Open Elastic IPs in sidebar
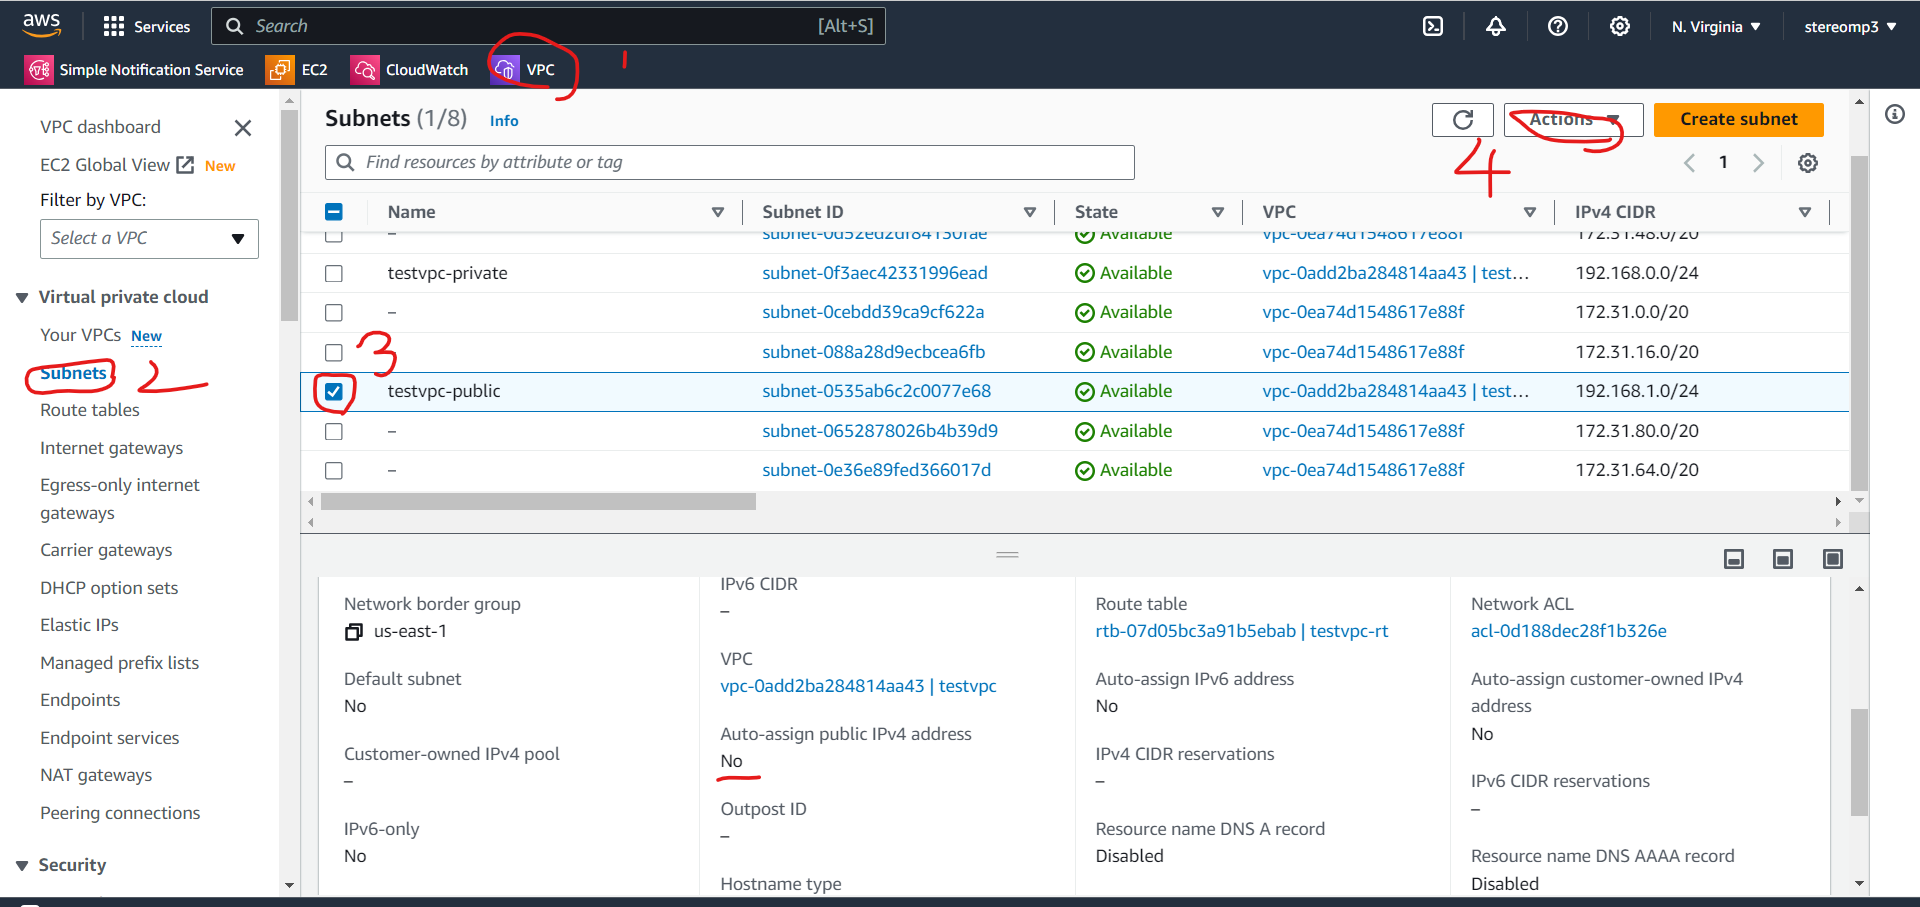The width and height of the screenshot is (1920, 907). [79, 625]
